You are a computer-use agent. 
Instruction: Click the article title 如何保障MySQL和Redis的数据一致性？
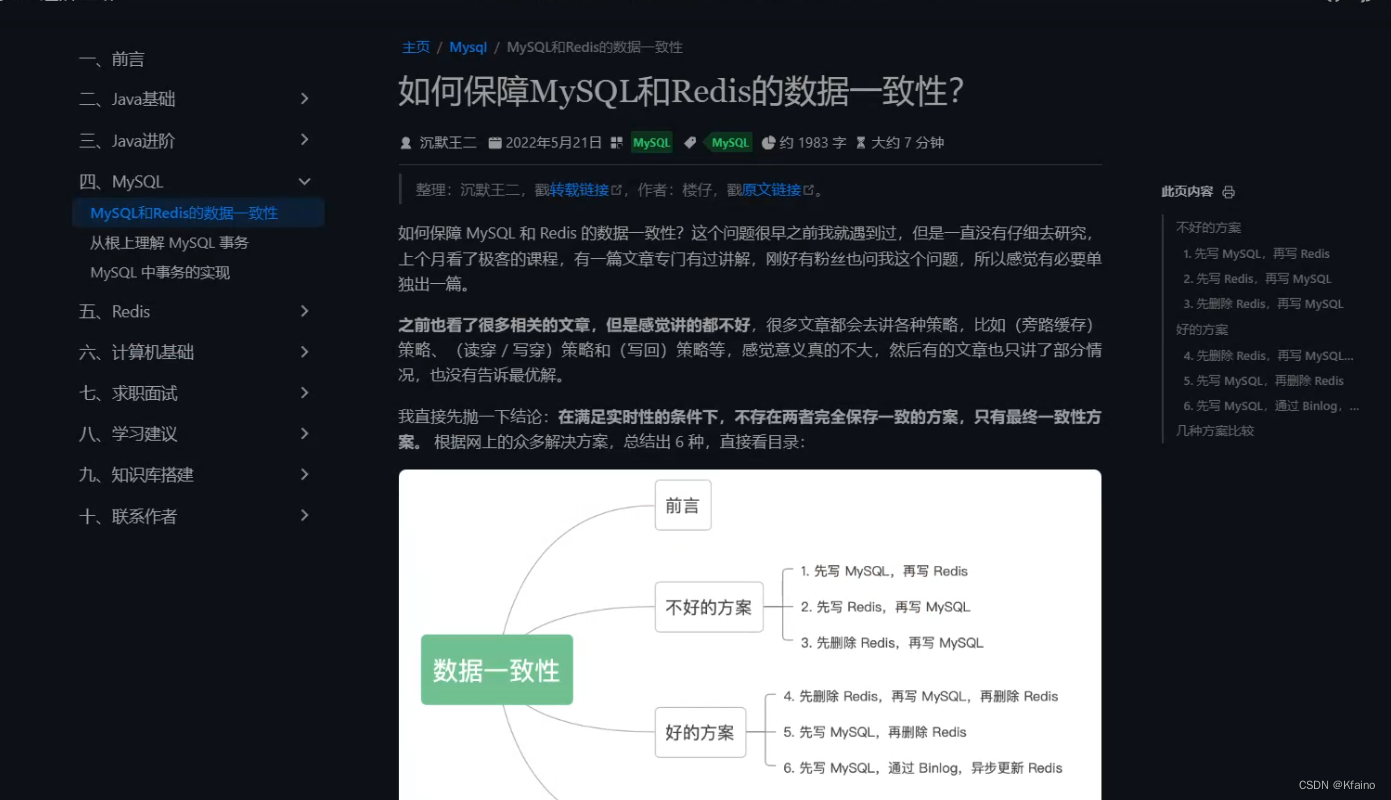(x=680, y=92)
